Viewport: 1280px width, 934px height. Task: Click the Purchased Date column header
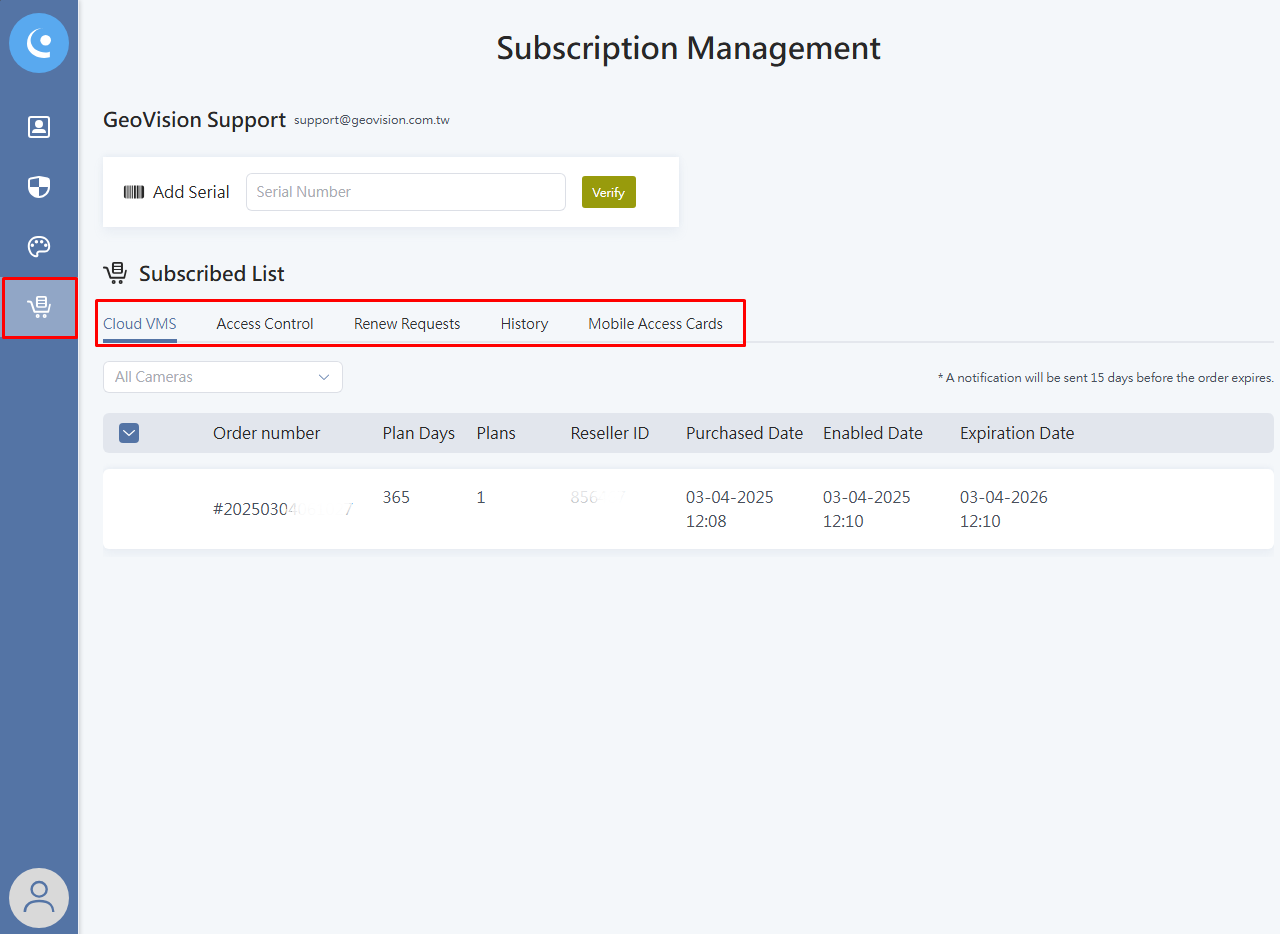click(x=745, y=433)
